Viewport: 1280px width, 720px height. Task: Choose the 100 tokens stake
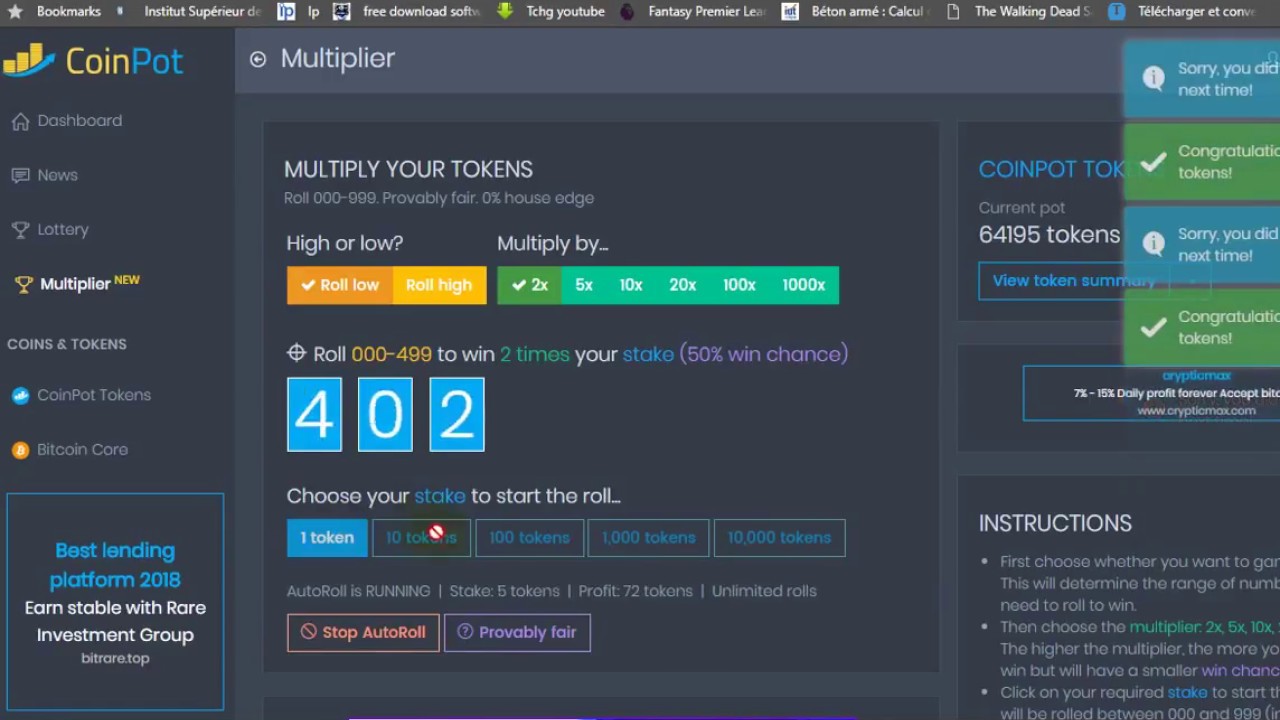[529, 538]
